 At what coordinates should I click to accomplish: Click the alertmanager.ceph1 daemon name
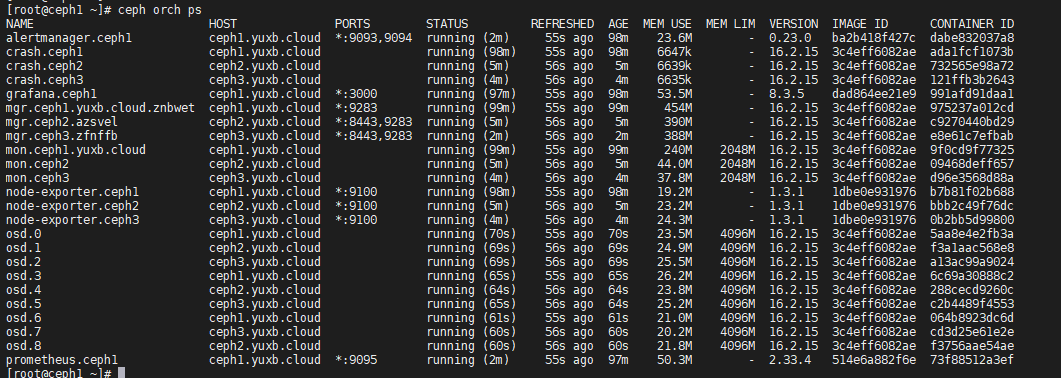[x=69, y=38]
